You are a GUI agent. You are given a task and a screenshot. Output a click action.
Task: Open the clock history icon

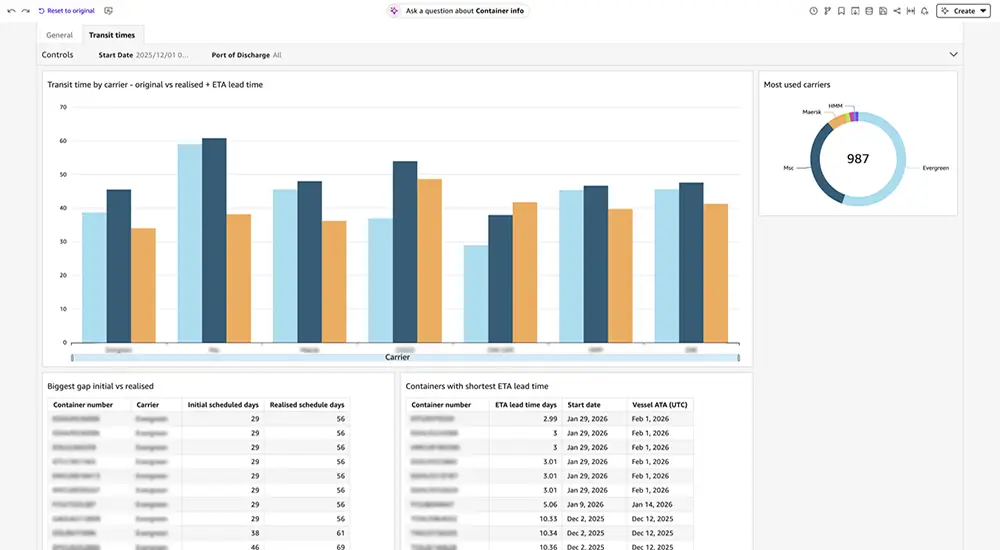pyautogui.click(x=813, y=11)
